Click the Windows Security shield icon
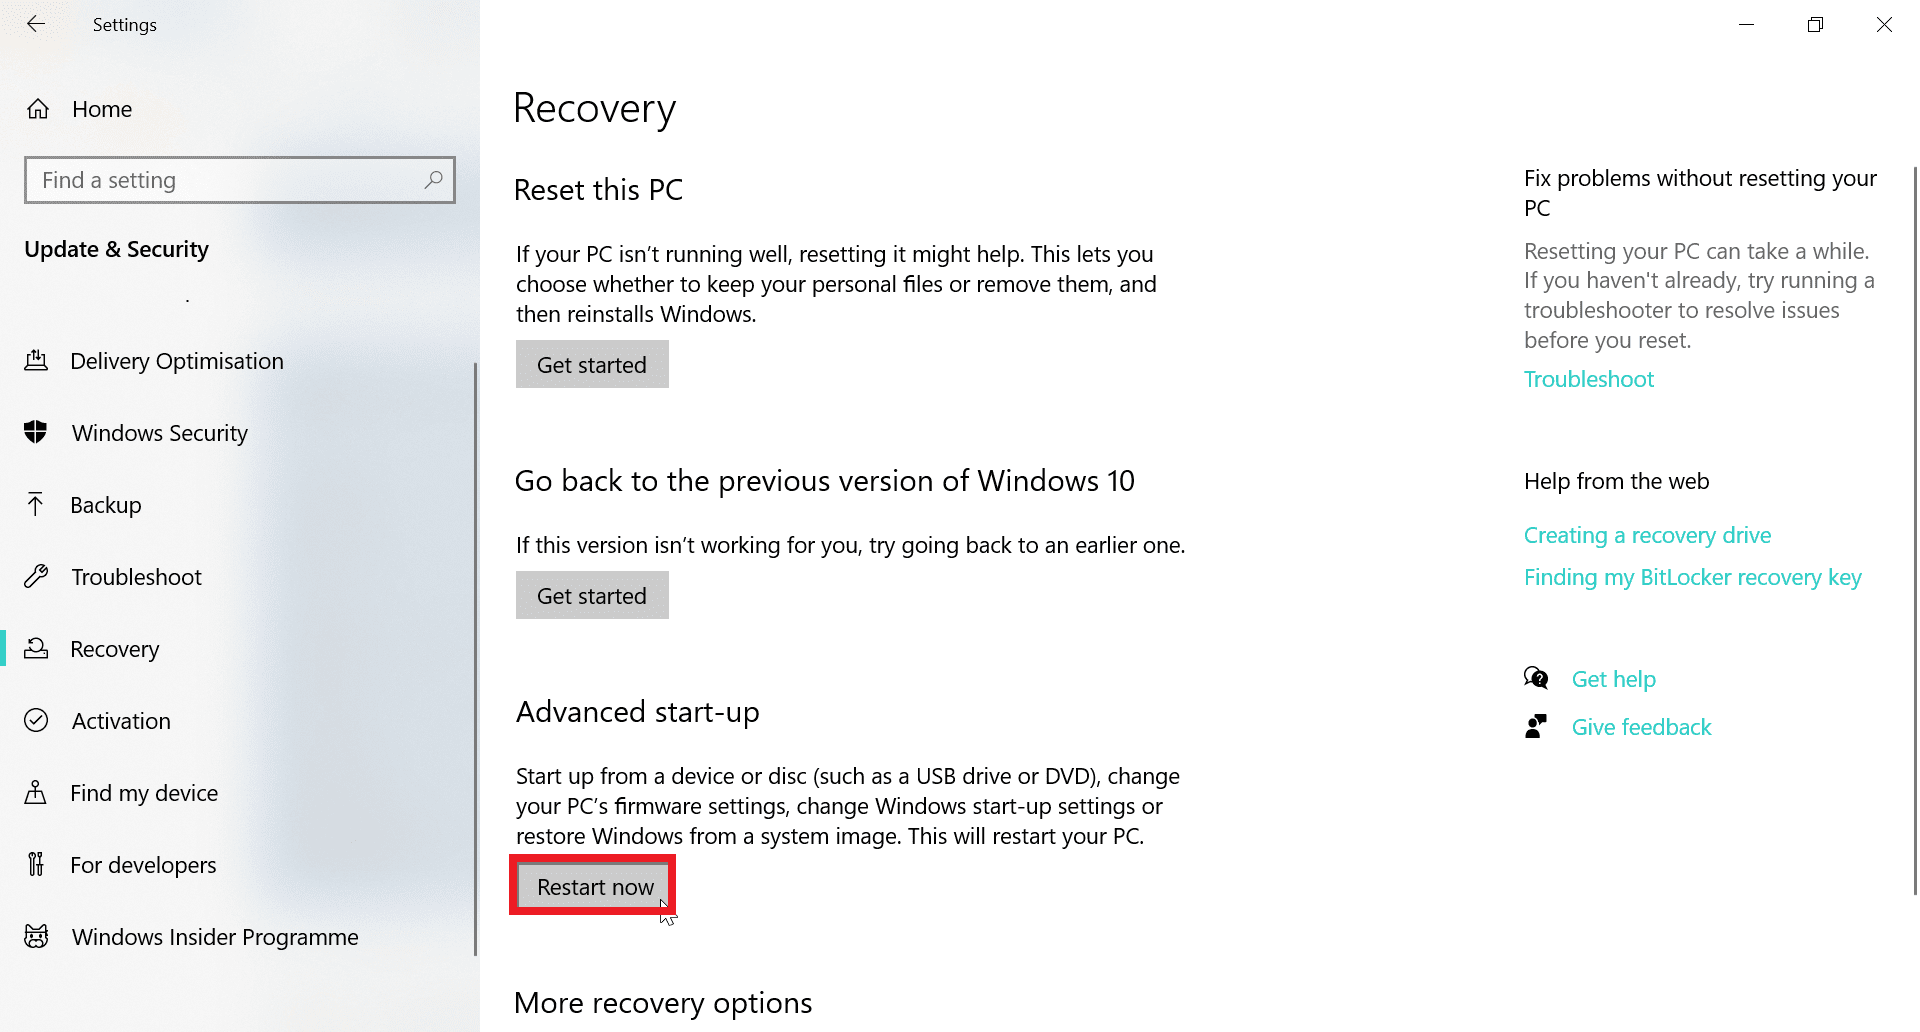This screenshot has height=1032, width=1920. pyautogui.click(x=36, y=432)
